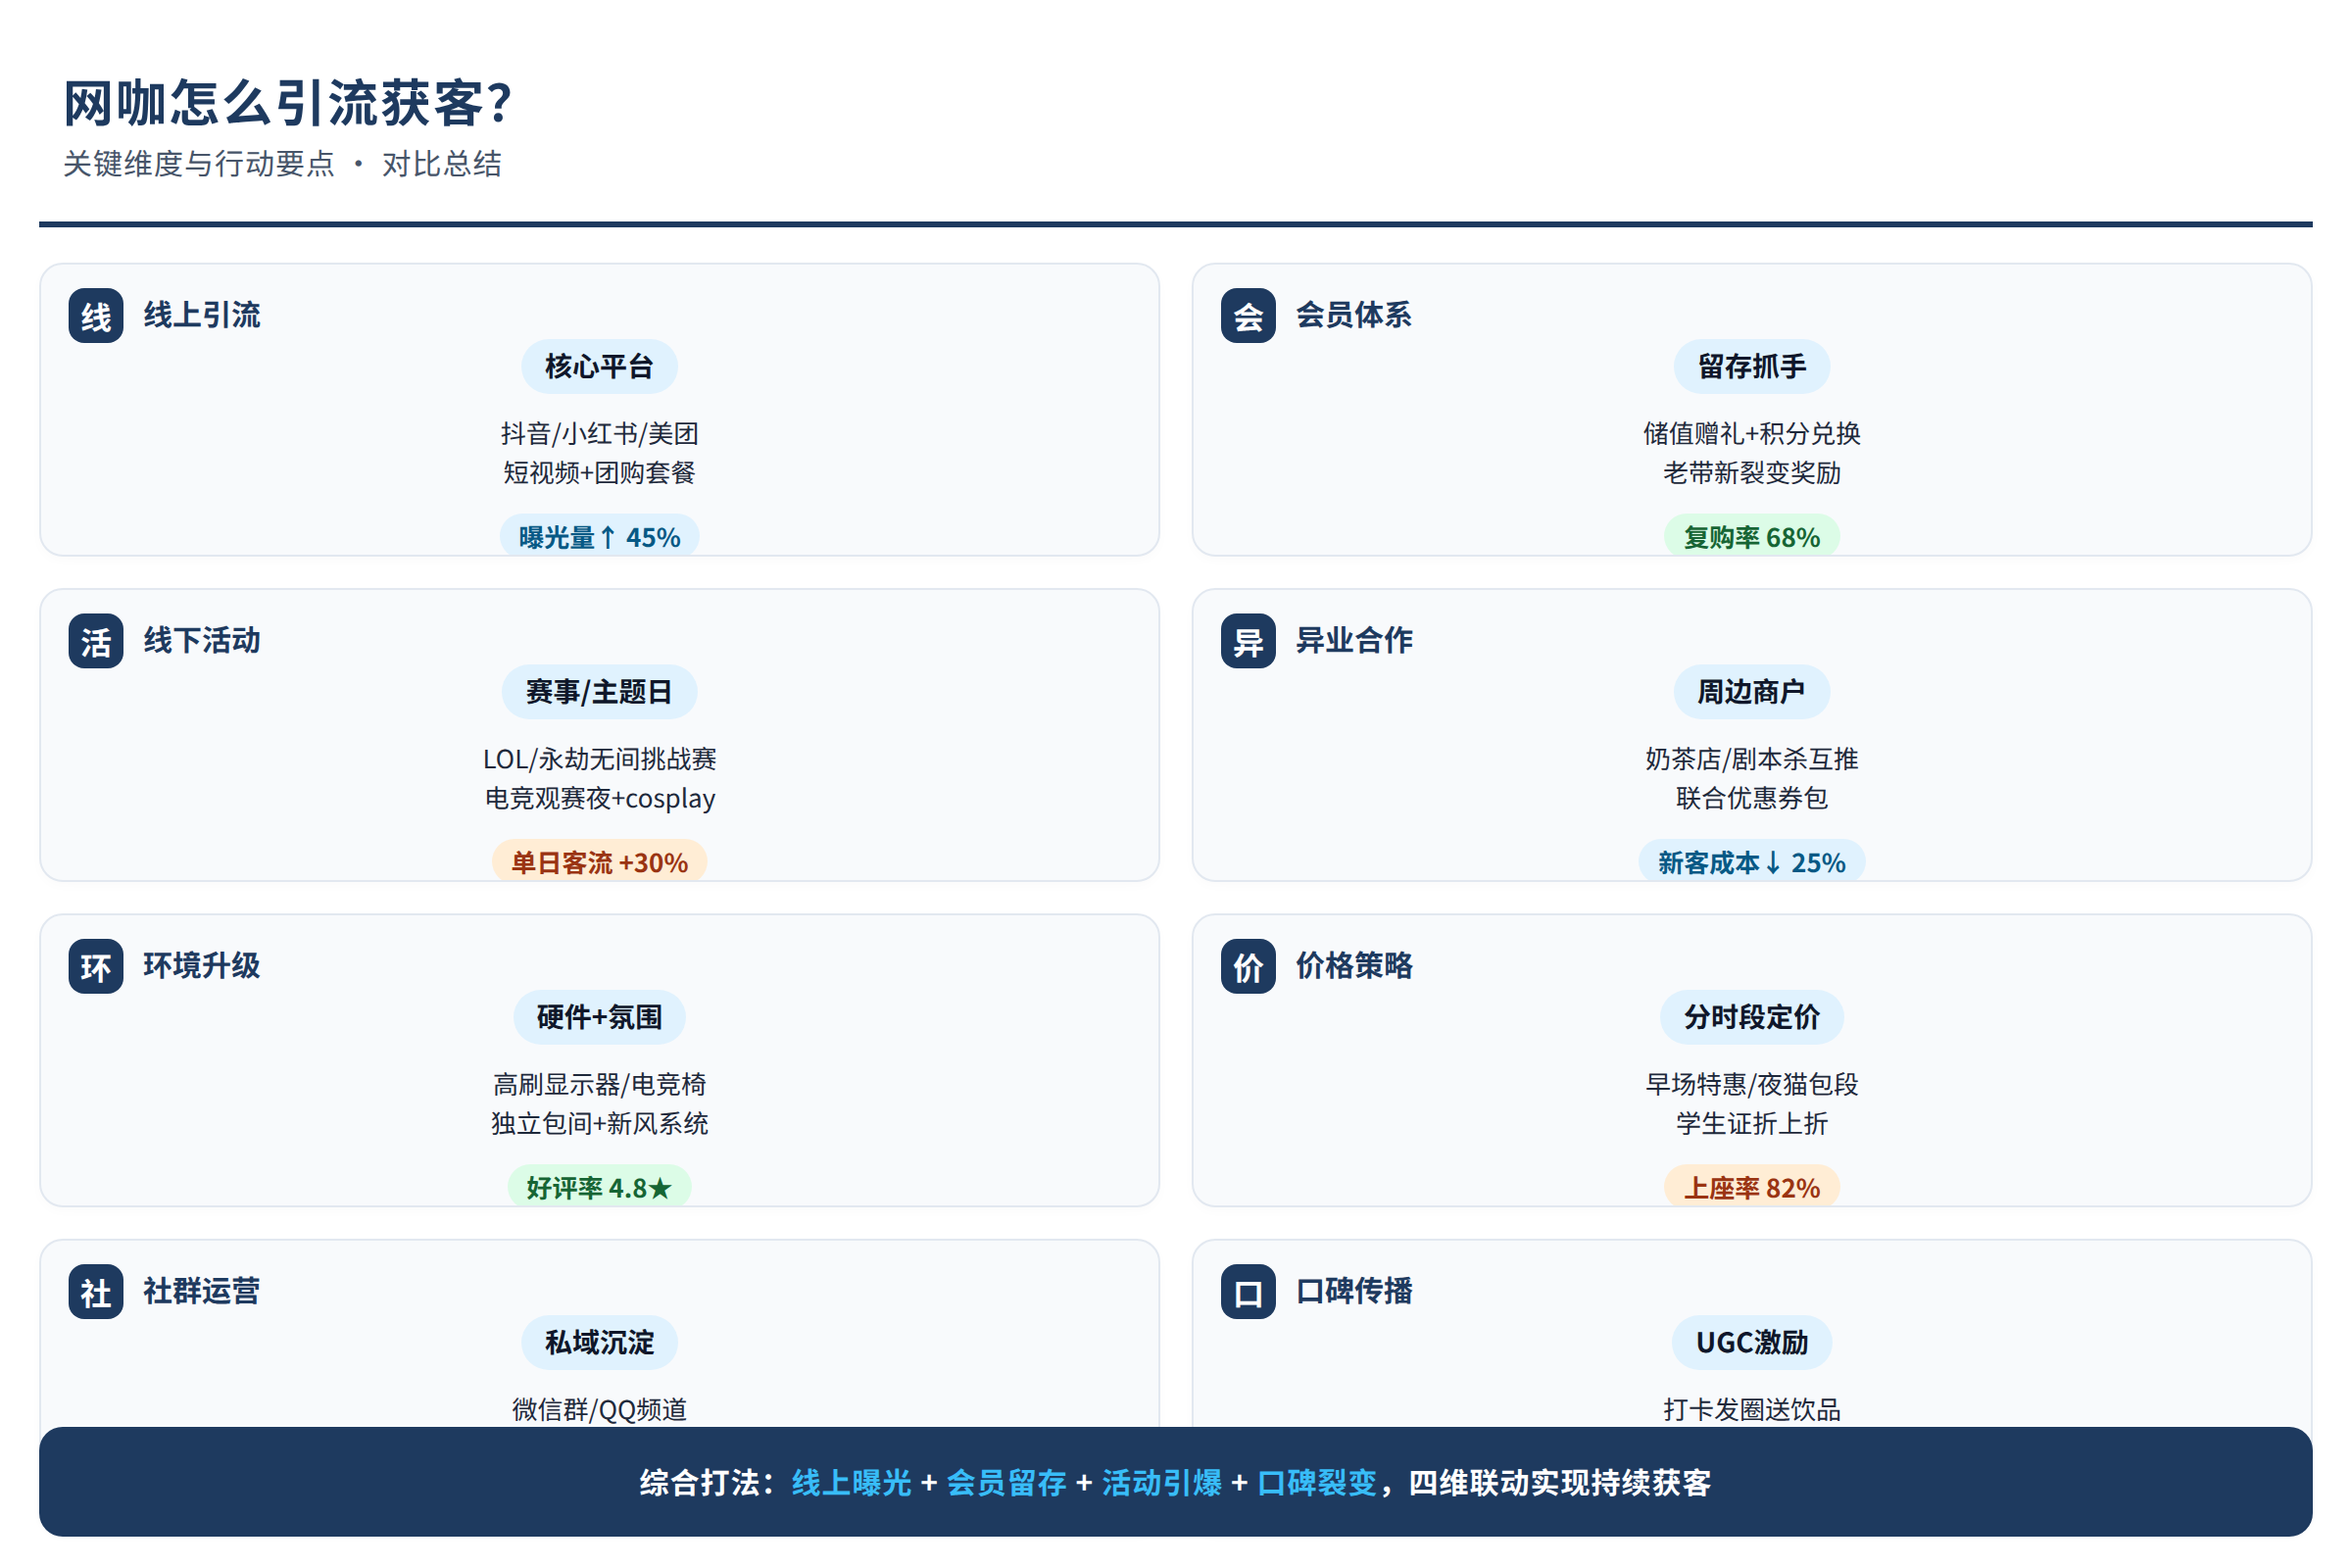
Task: Click the 会员留存 highlight in footer banner
Action: [x=1007, y=1483]
